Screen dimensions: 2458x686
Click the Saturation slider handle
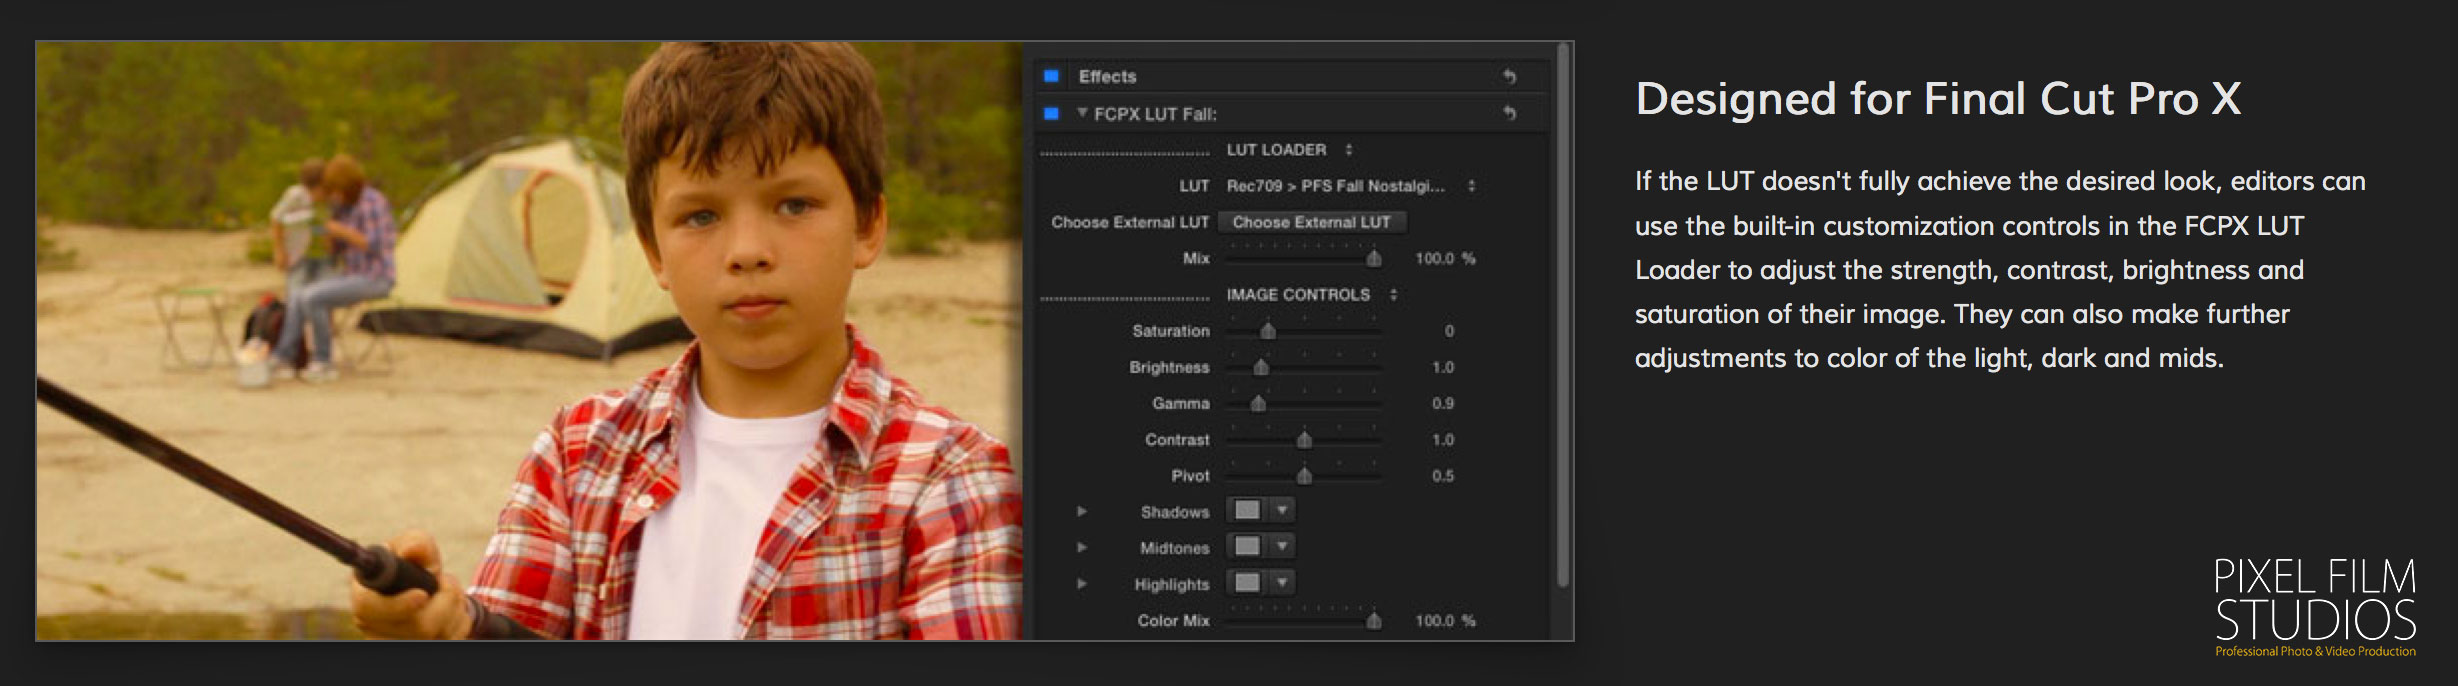(1268, 331)
